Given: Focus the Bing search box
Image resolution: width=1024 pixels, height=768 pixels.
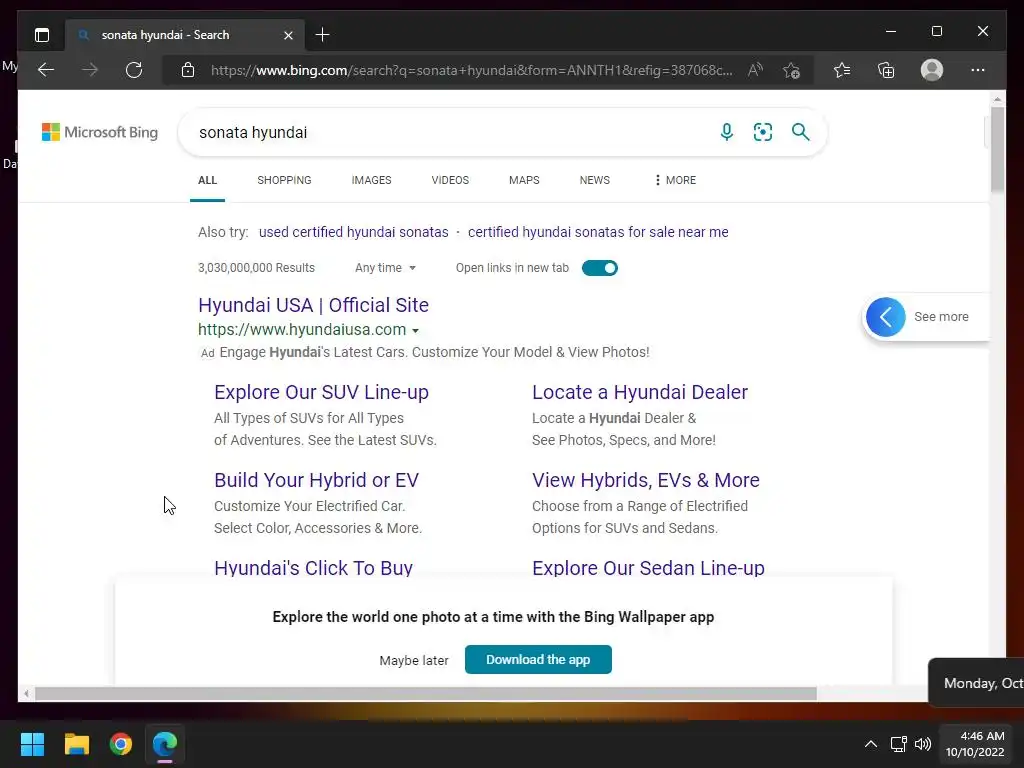Looking at the screenshot, I should pos(451,133).
